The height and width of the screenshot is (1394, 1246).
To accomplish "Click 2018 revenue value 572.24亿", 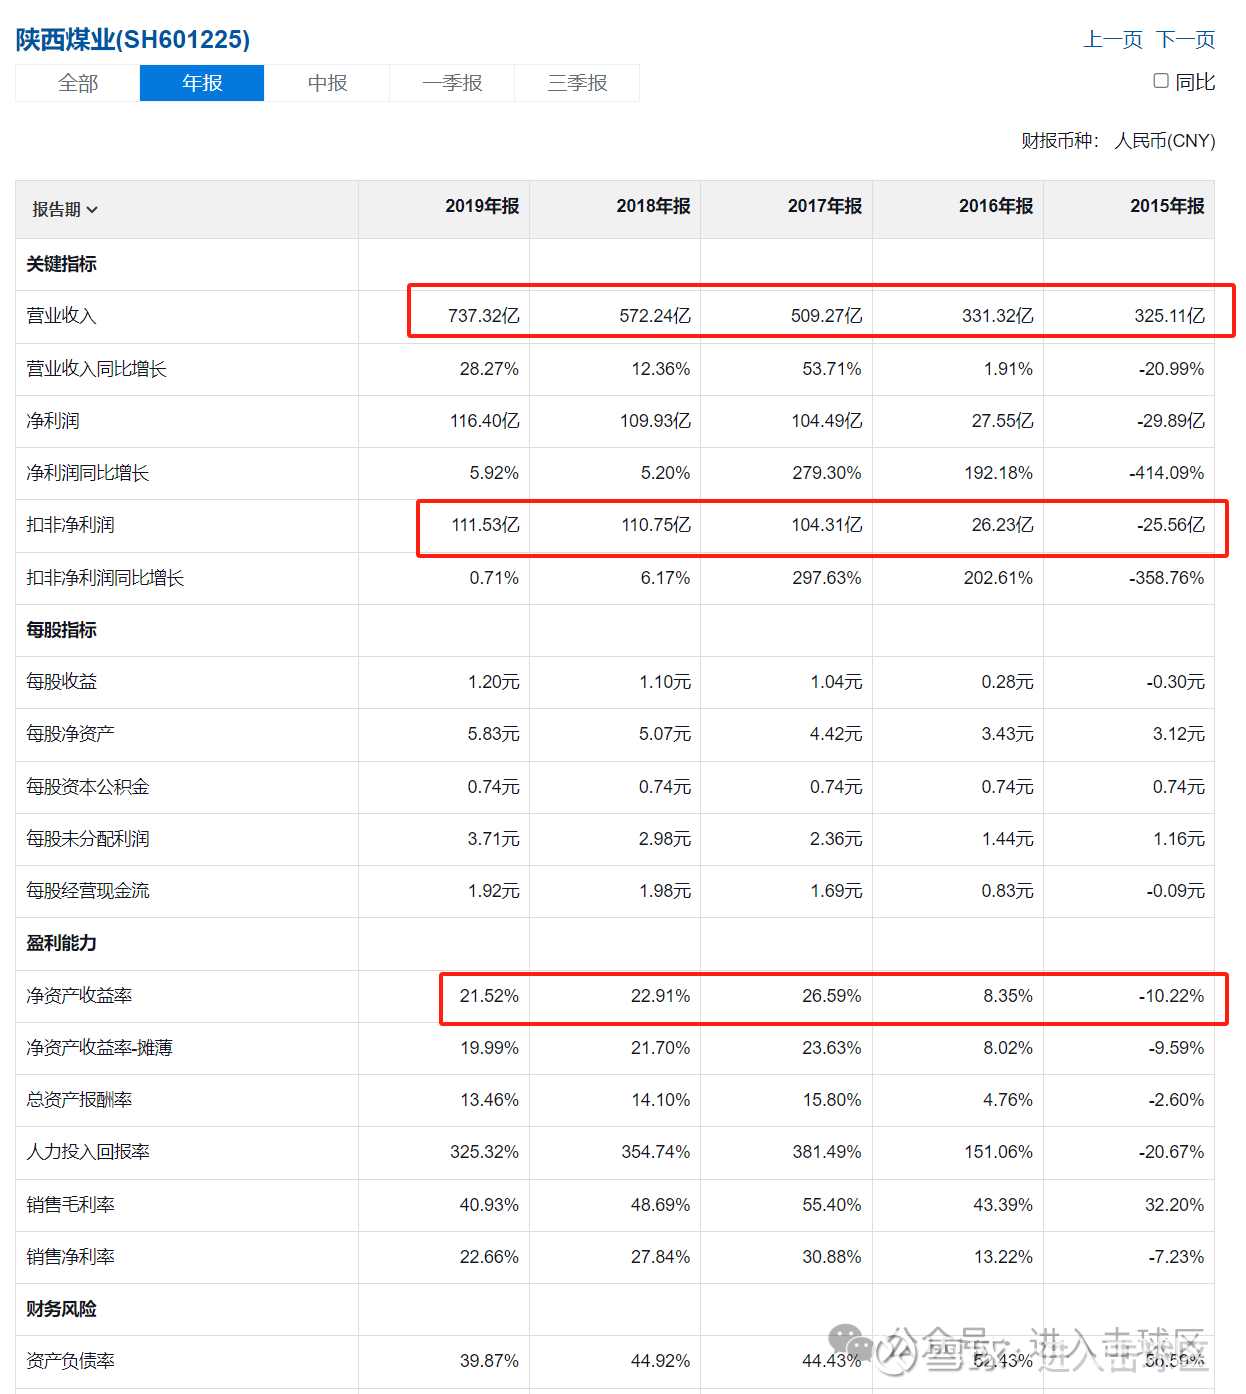I will coord(655,316).
